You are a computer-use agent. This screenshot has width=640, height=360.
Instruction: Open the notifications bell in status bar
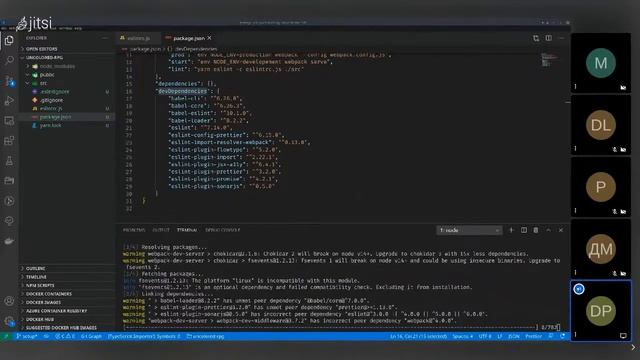tap(563, 337)
